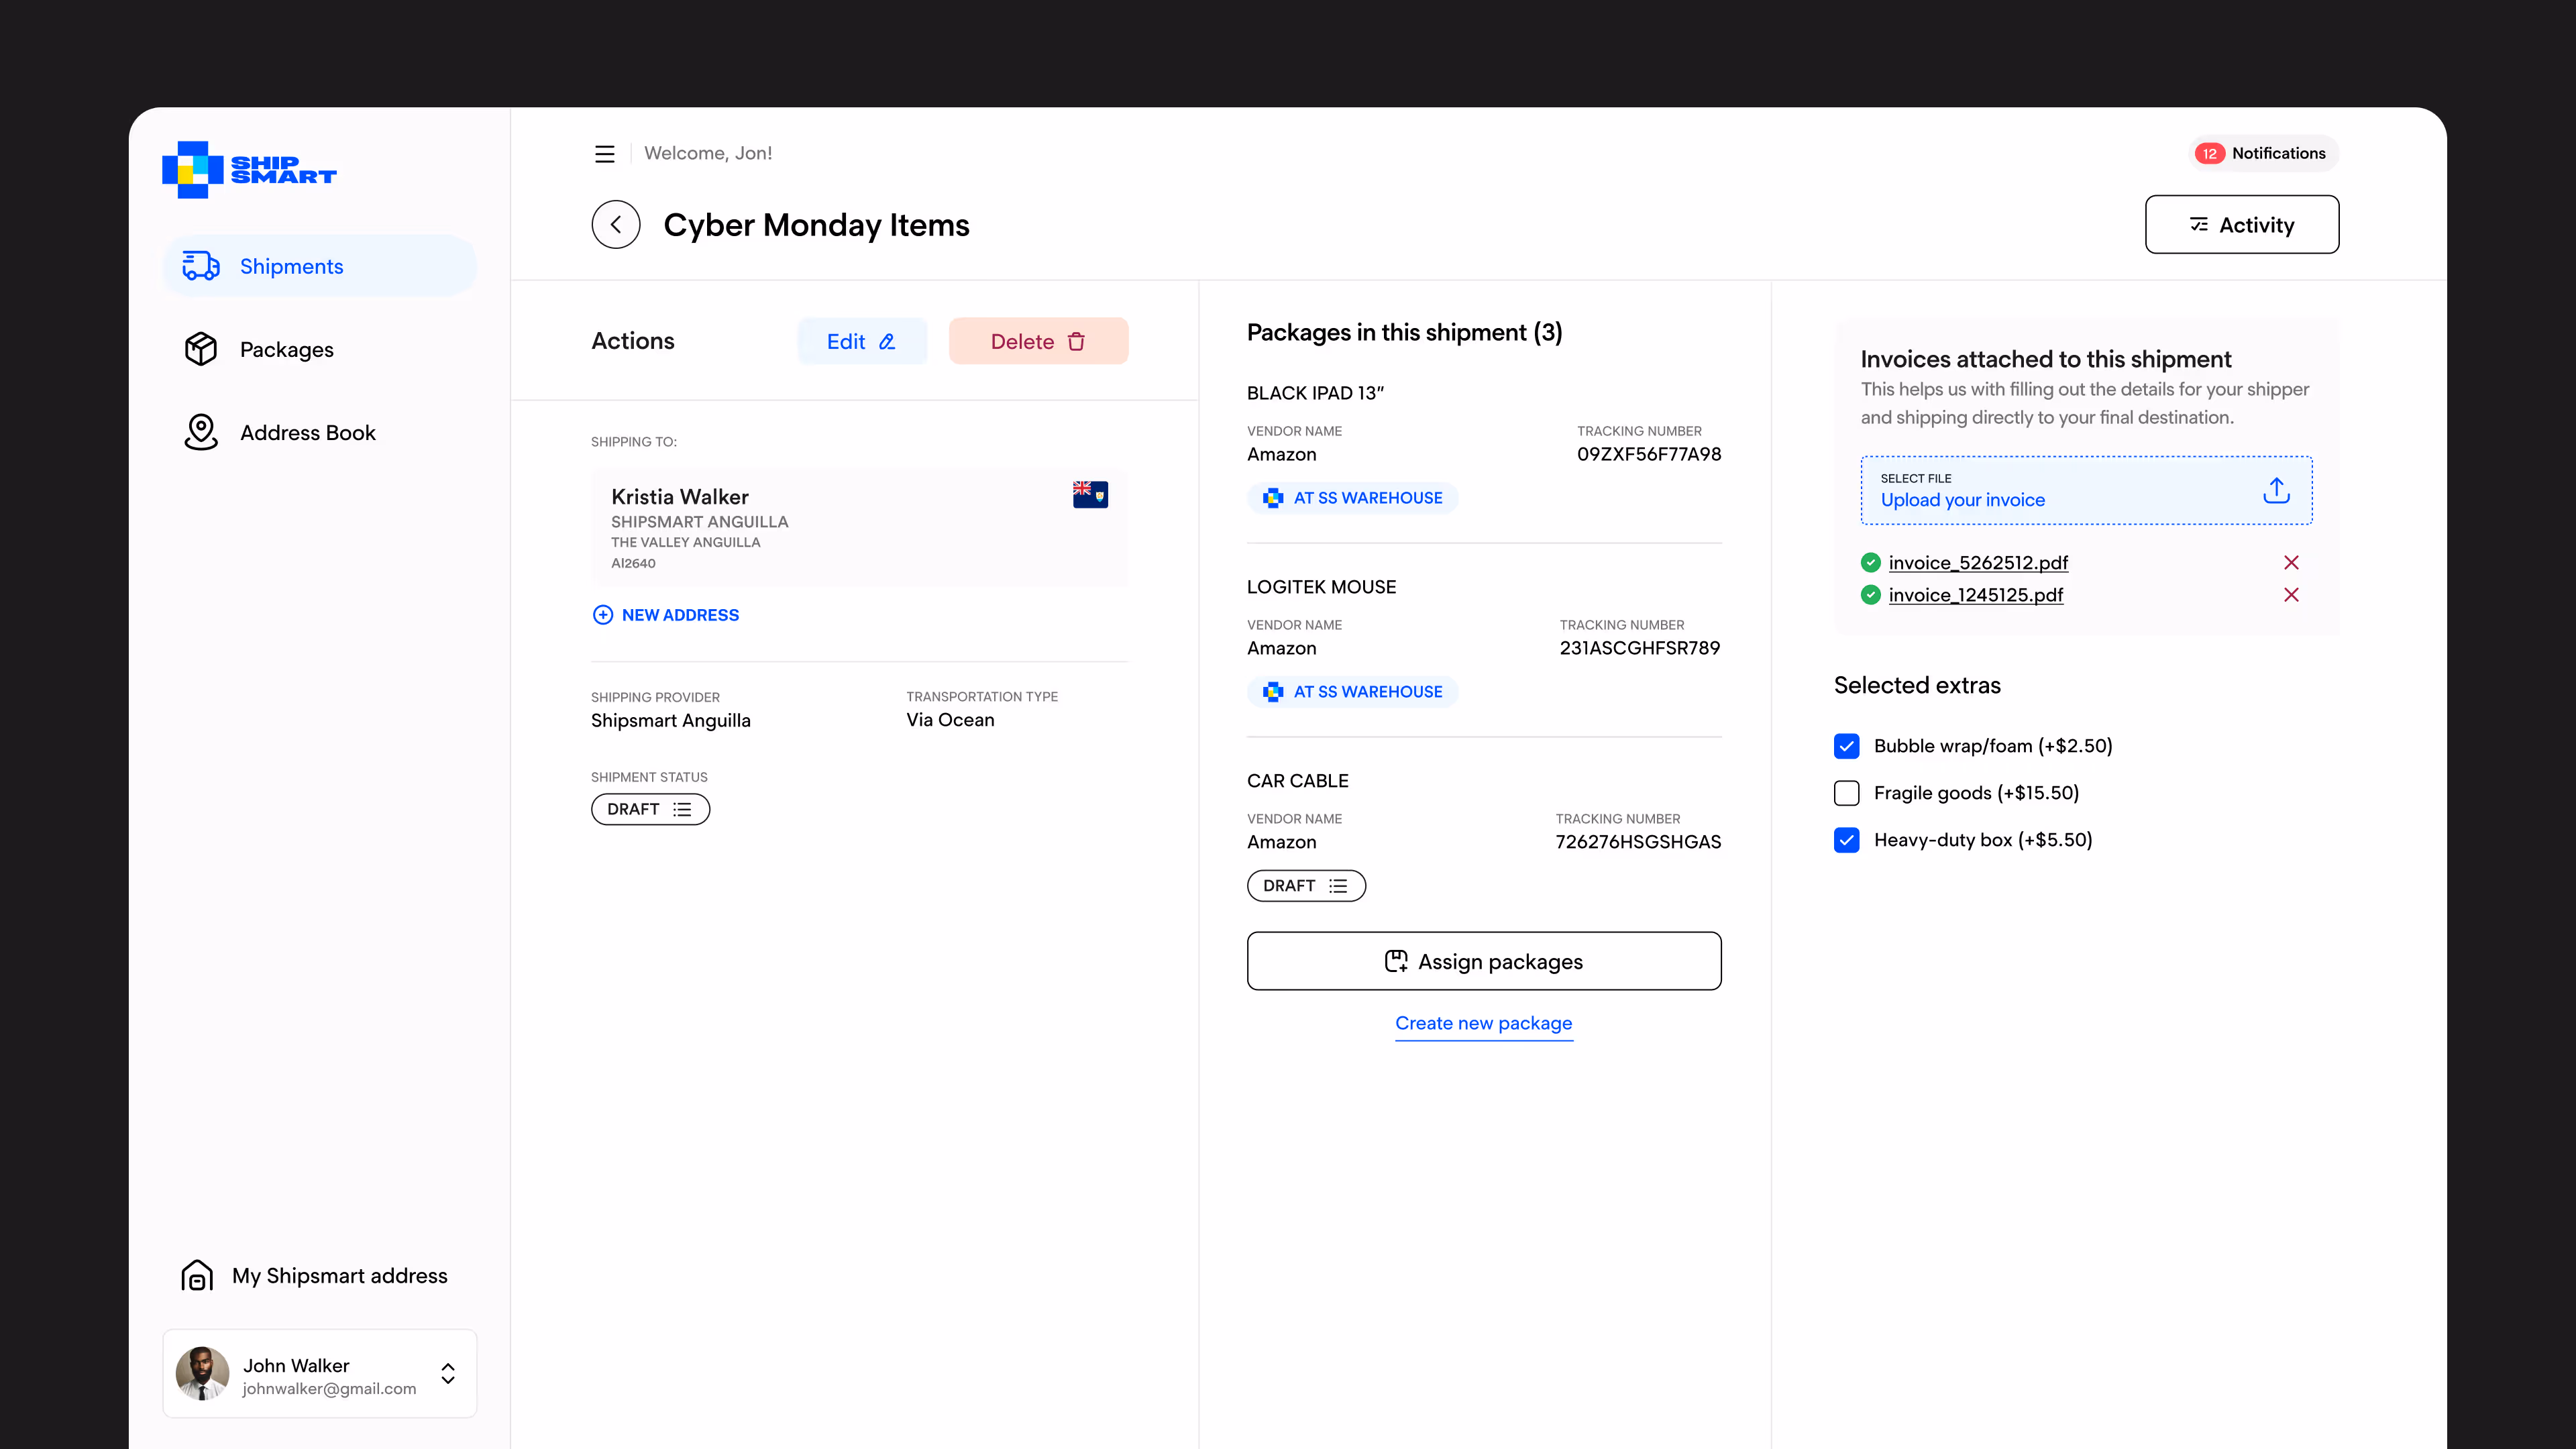The width and height of the screenshot is (2576, 1449).
Task: Go back using the circular arrow button
Action: tap(615, 225)
